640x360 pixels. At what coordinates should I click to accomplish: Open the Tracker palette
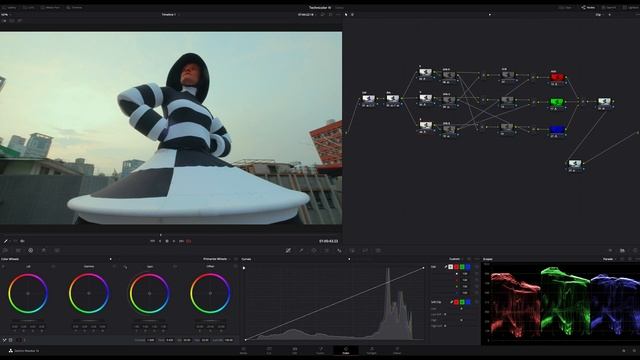click(x=327, y=250)
